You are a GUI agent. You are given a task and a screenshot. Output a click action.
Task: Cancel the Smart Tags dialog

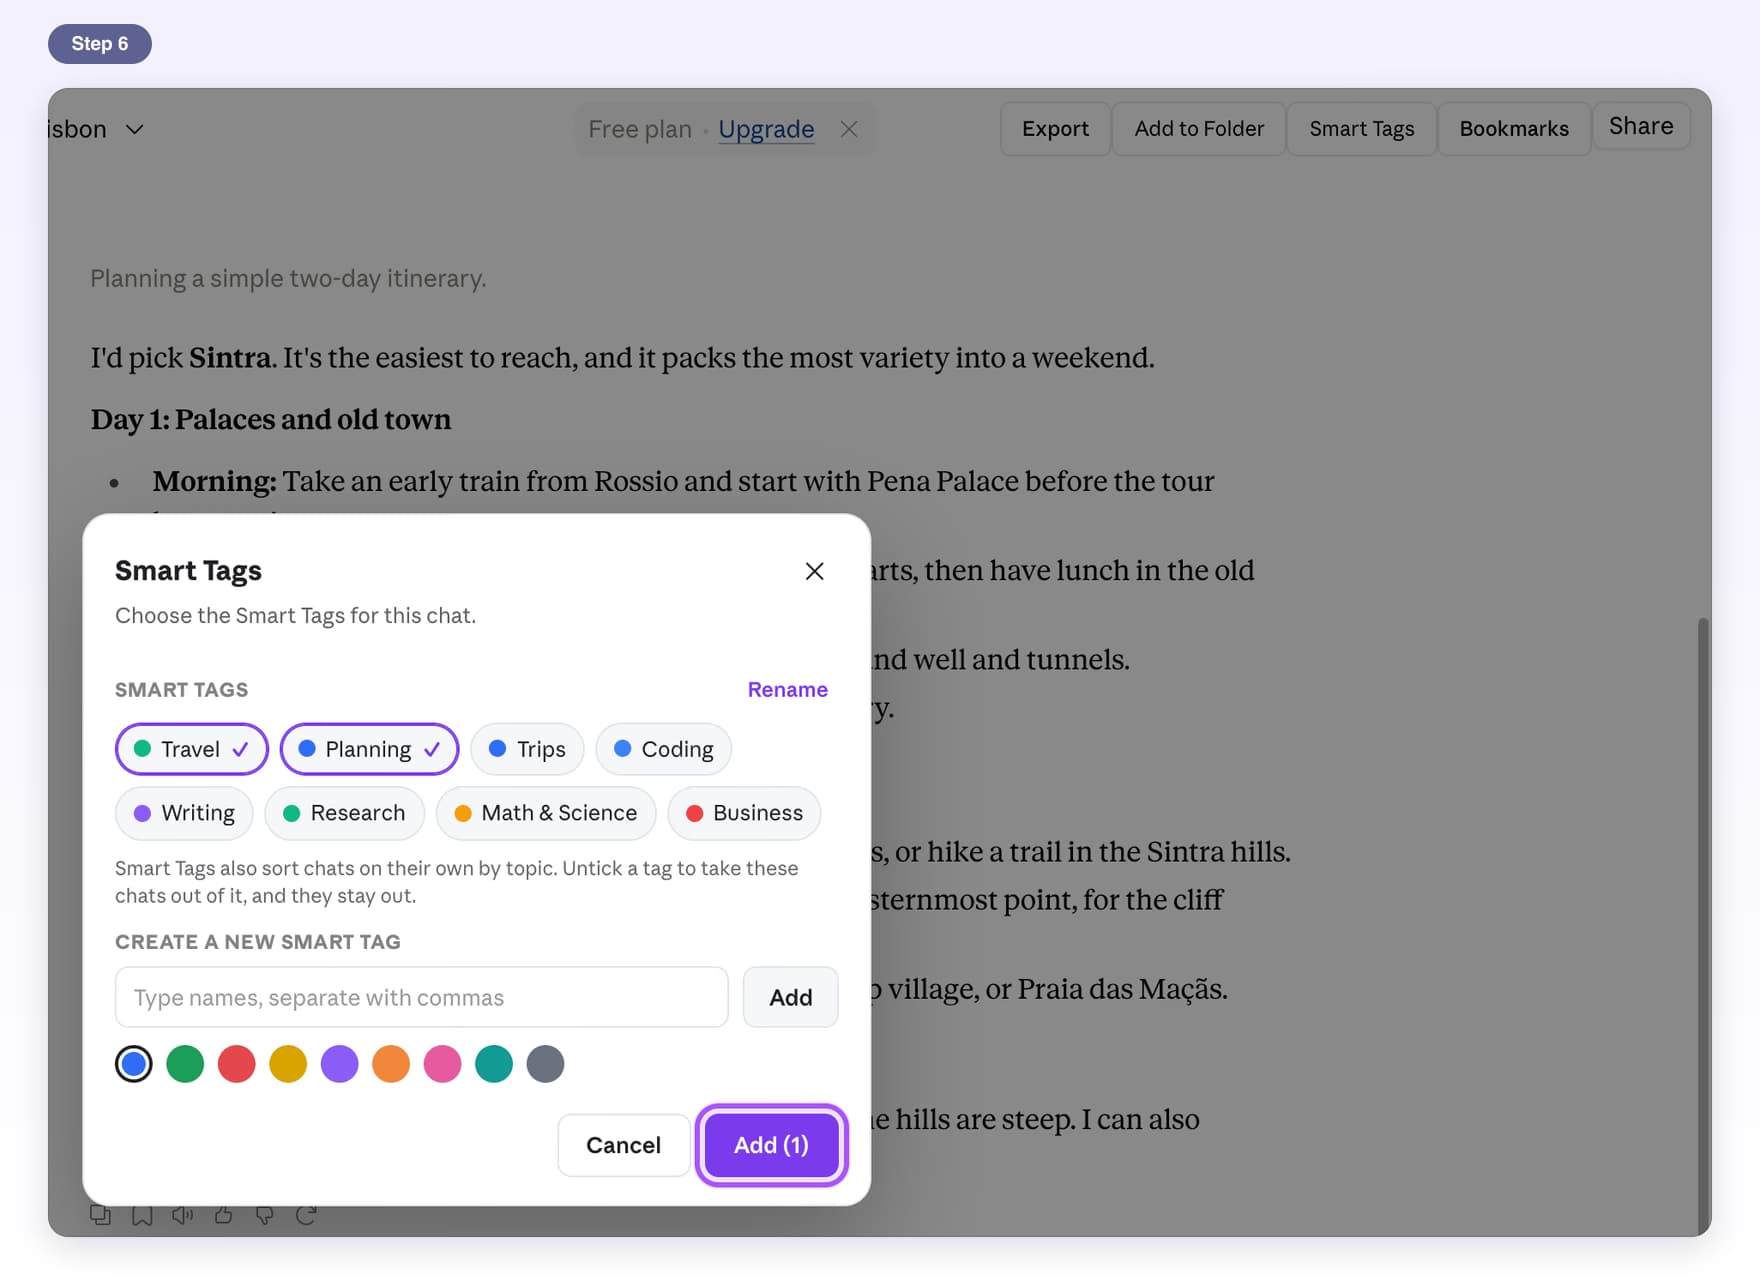tap(623, 1145)
